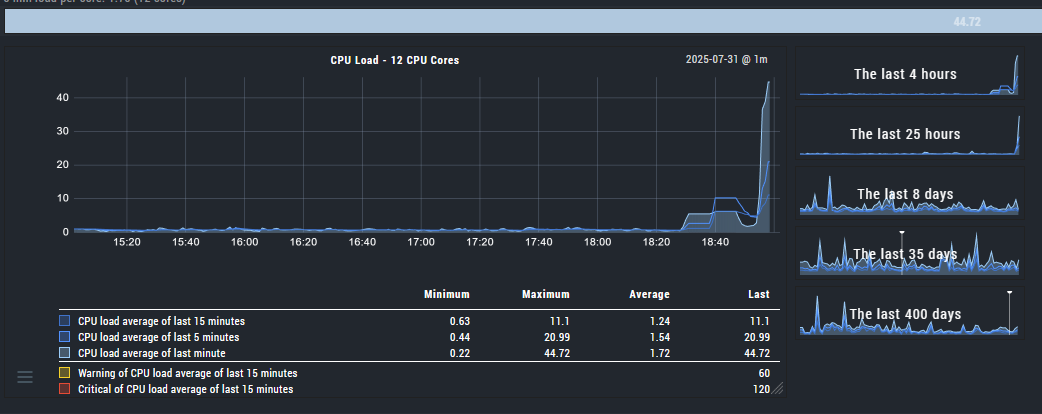Select CPU load average of last 5 minutes
The height and width of the screenshot is (414, 1042).
pyautogui.click(x=158, y=337)
